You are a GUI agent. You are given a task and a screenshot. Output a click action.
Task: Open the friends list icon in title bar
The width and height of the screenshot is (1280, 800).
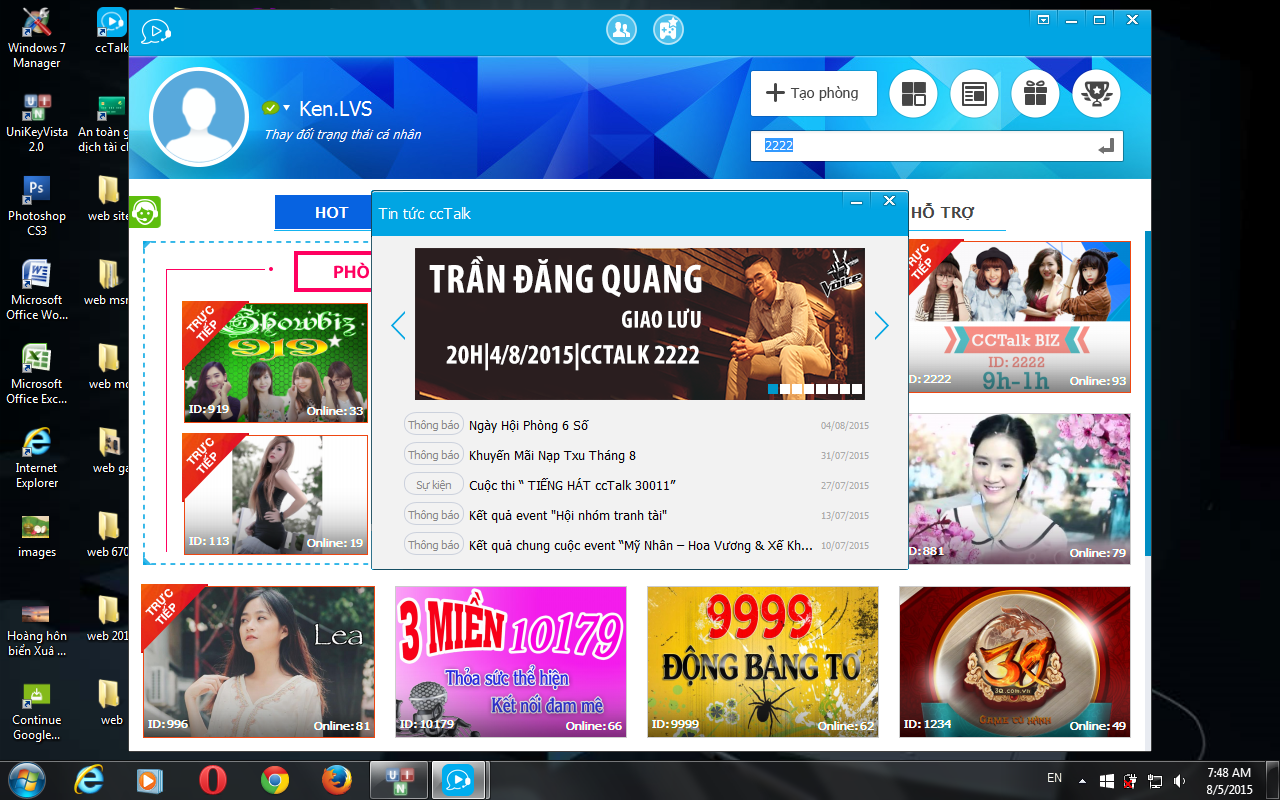coord(621,29)
